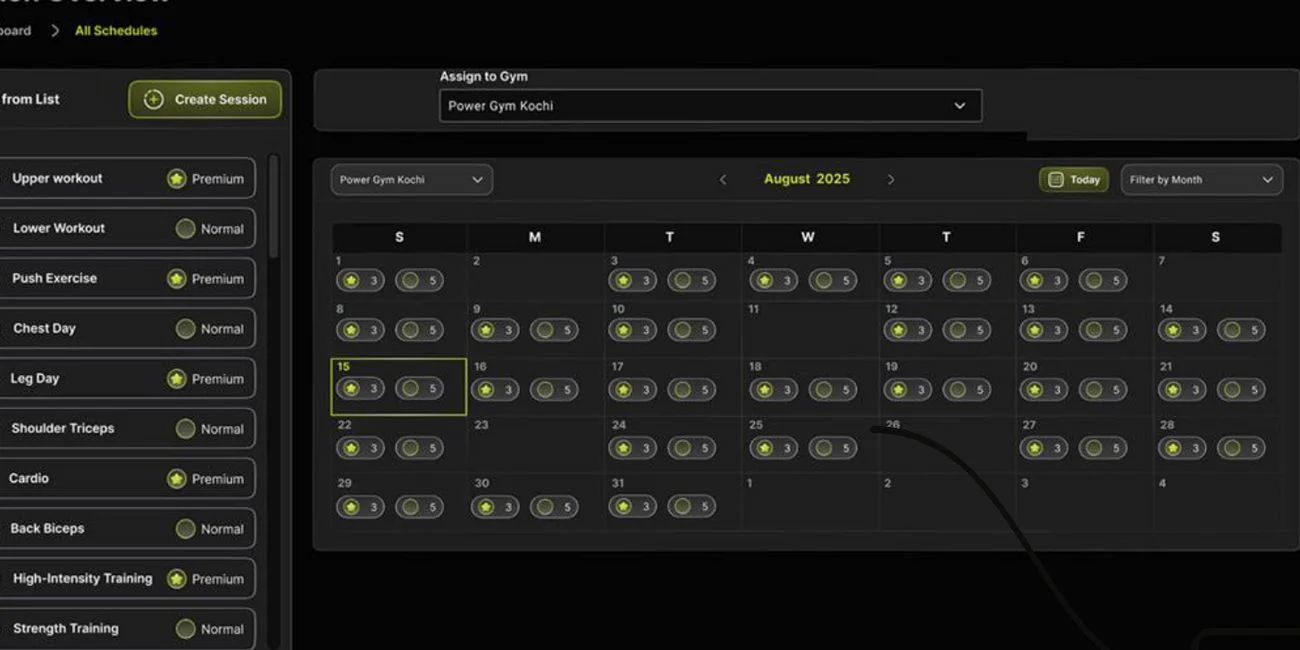This screenshot has width=1300, height=650.
Task: Click normal badge on August 10
Action: click(x=692, y=330)
